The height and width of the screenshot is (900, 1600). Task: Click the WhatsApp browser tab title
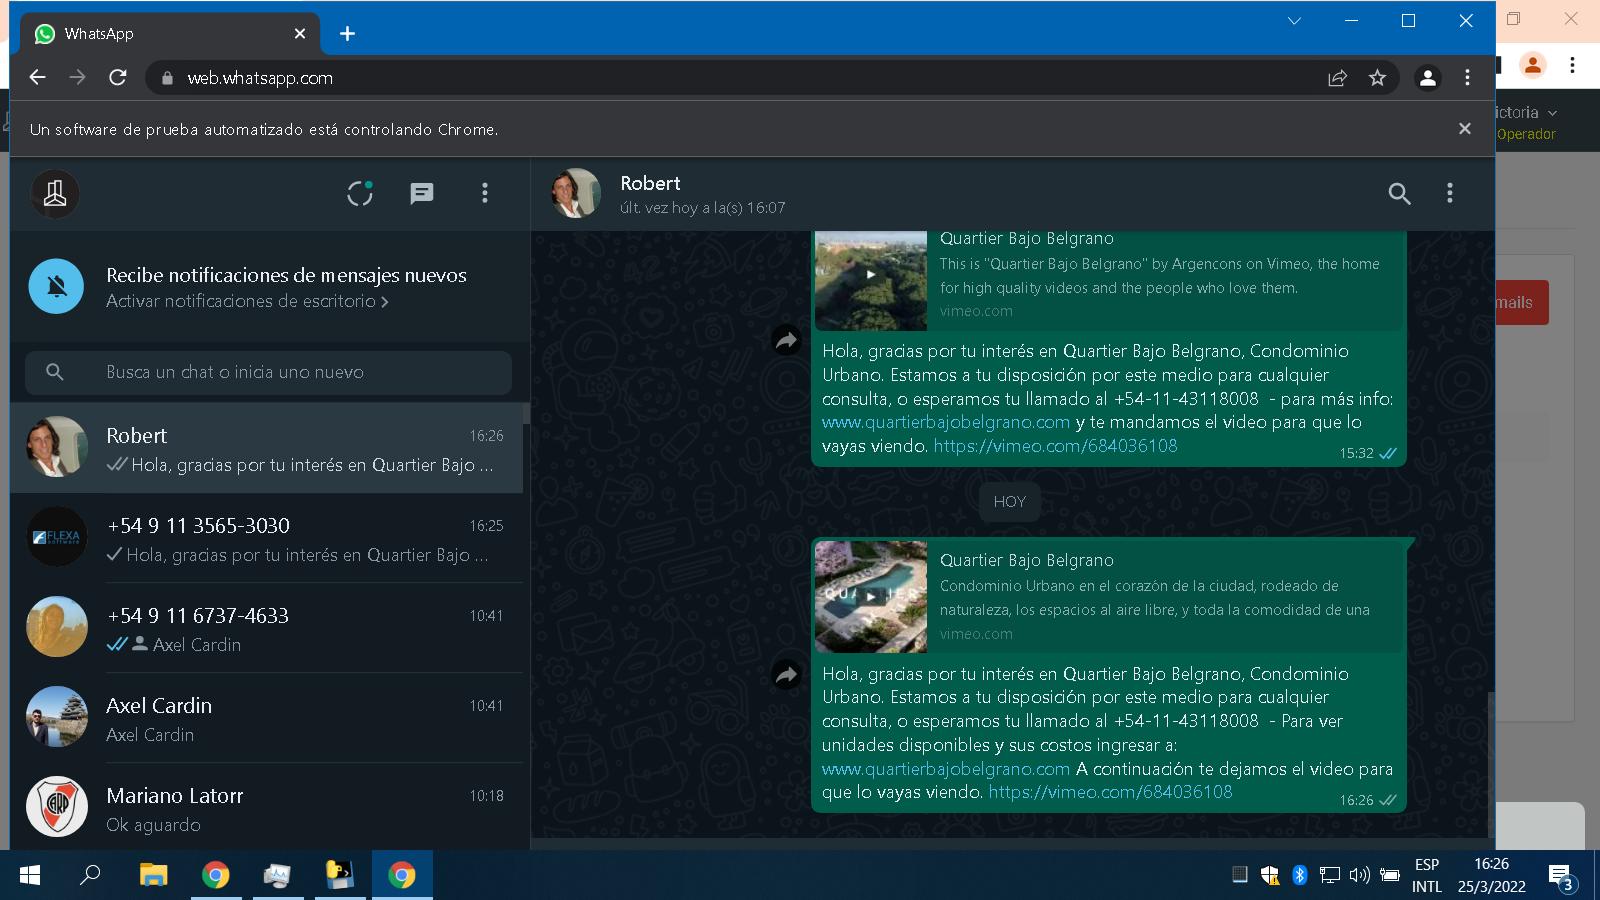(99, 34)
